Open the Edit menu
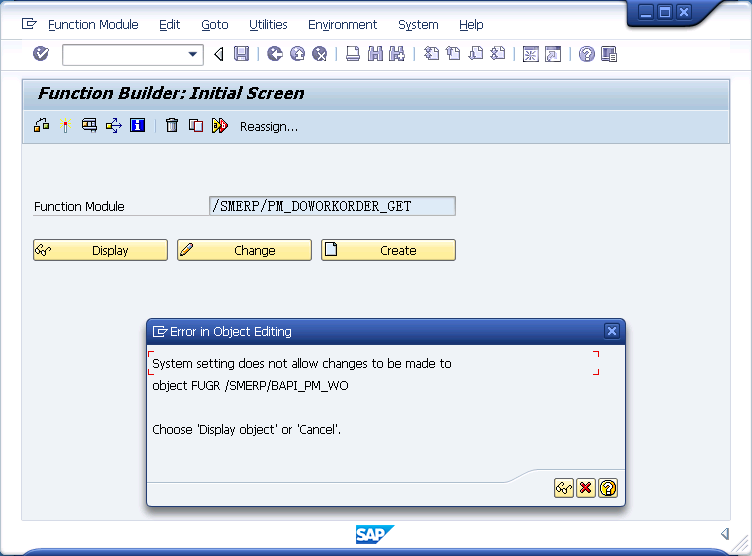The image size is (752, 556). pos(169,24)
